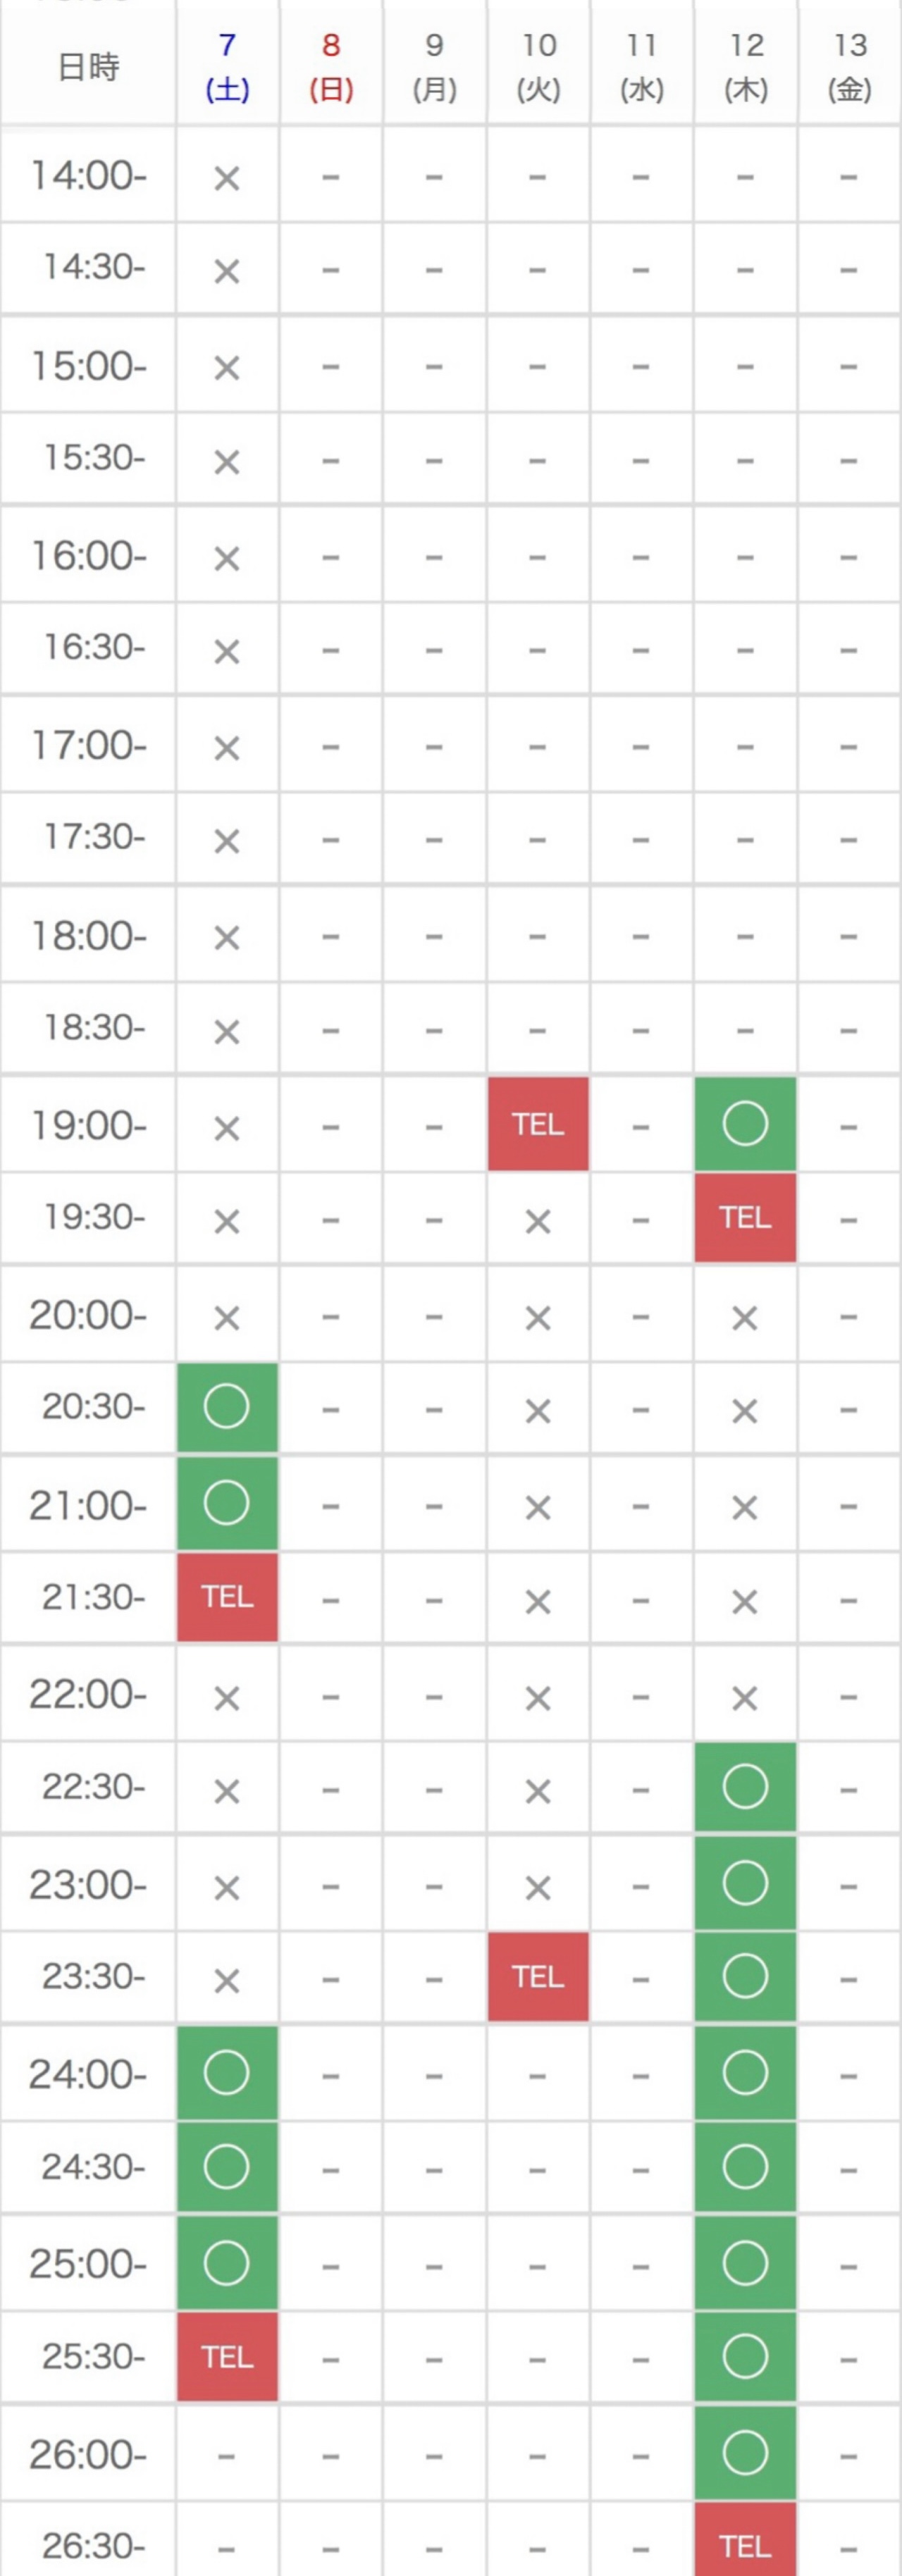Select available 25:30 slot on Thursday 12

(745, 2357)
